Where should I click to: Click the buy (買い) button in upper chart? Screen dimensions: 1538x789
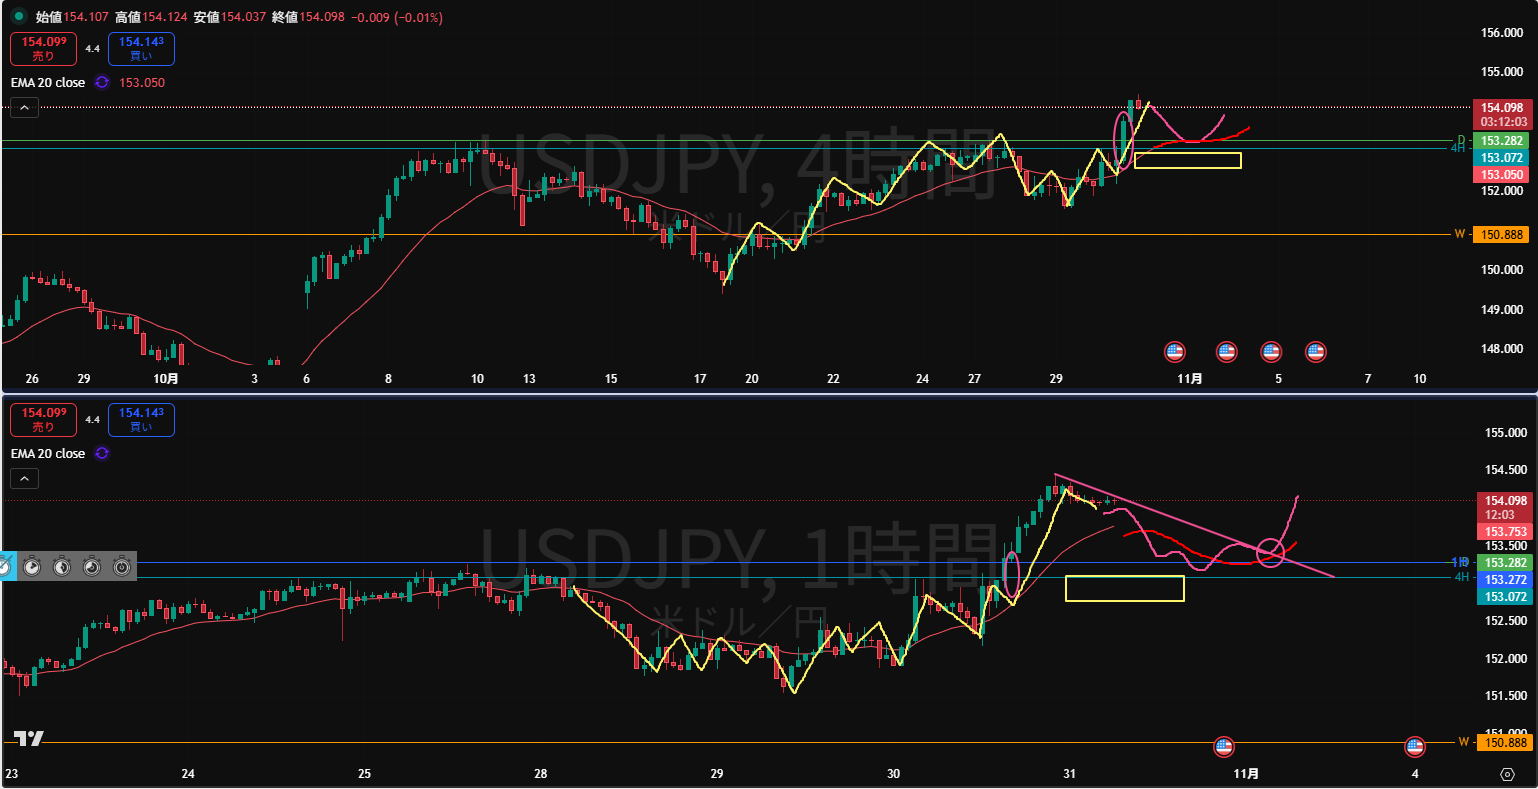[x=141, y=48]
